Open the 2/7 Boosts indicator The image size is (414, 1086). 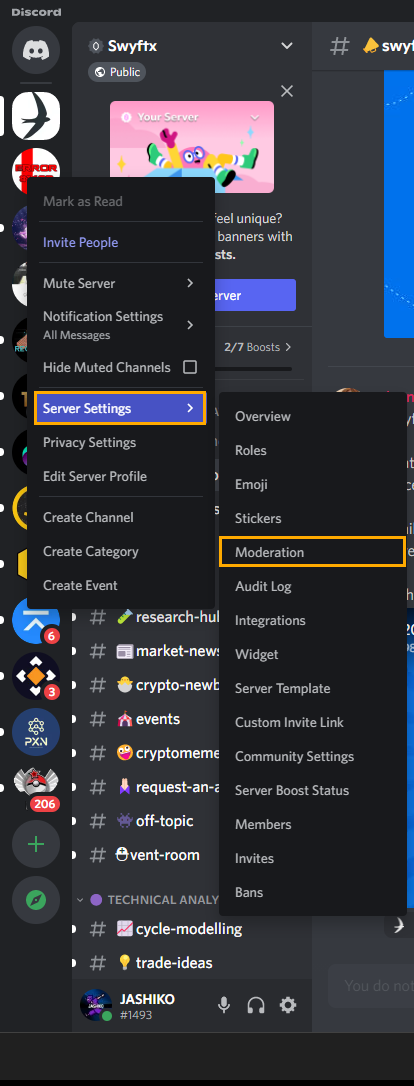tap(258, 347)
